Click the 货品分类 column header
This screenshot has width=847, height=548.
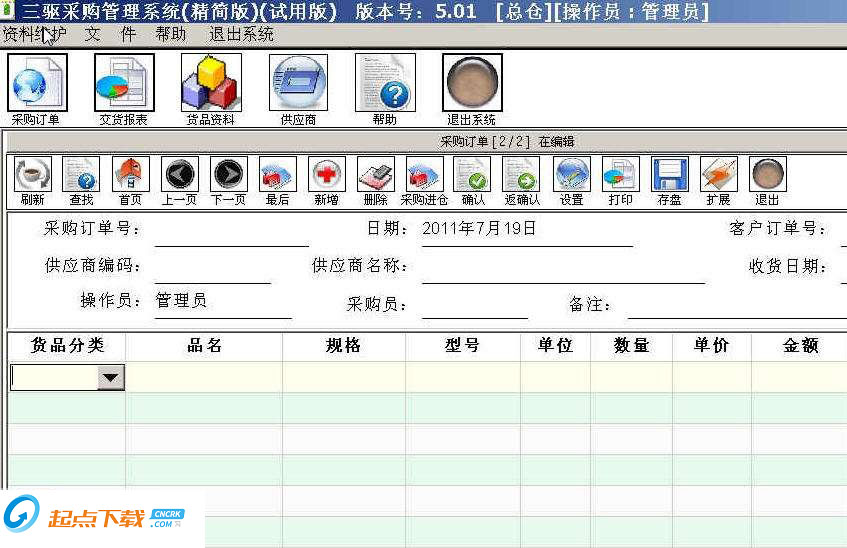tap(67, 346)
